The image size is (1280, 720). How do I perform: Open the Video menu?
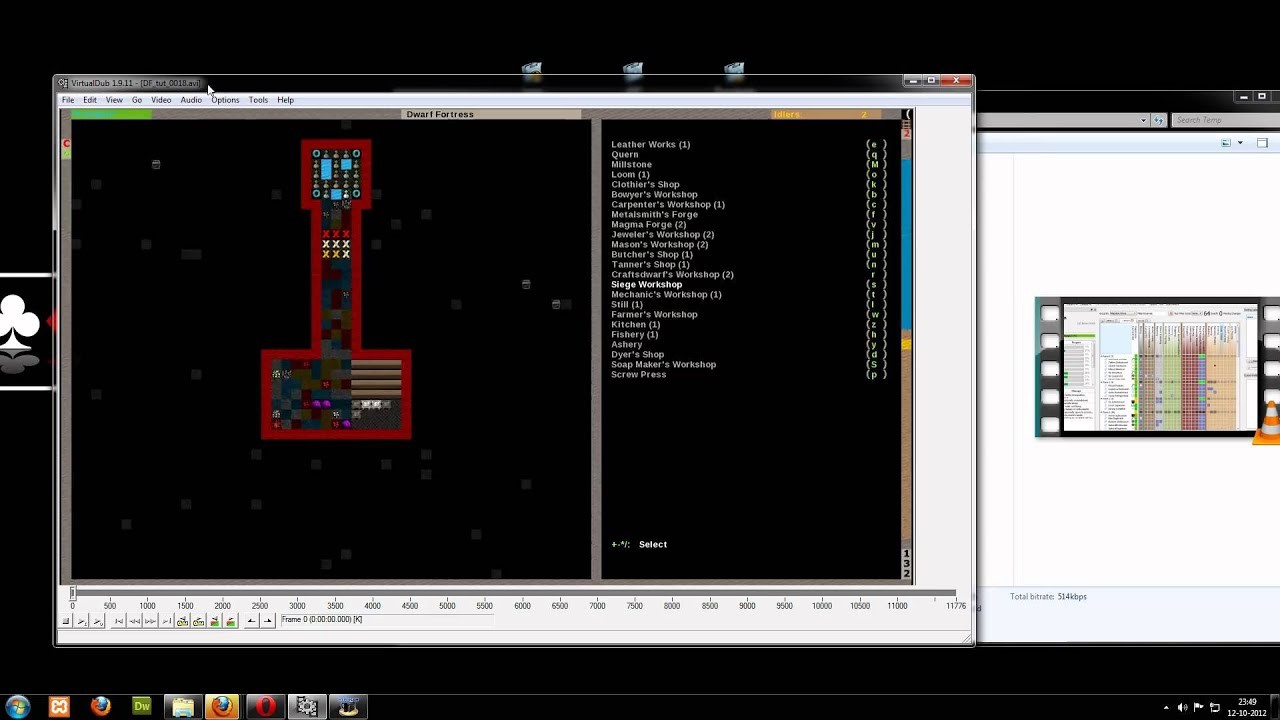[160, 100]
